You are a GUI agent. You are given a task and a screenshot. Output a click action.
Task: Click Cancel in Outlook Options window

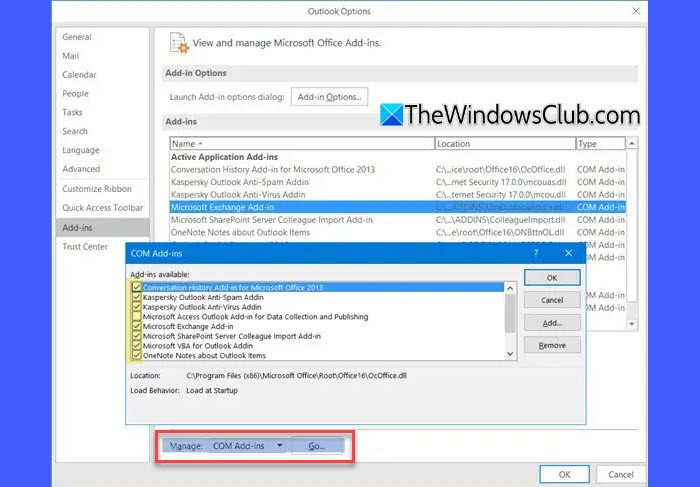click(x=621, y=475)
